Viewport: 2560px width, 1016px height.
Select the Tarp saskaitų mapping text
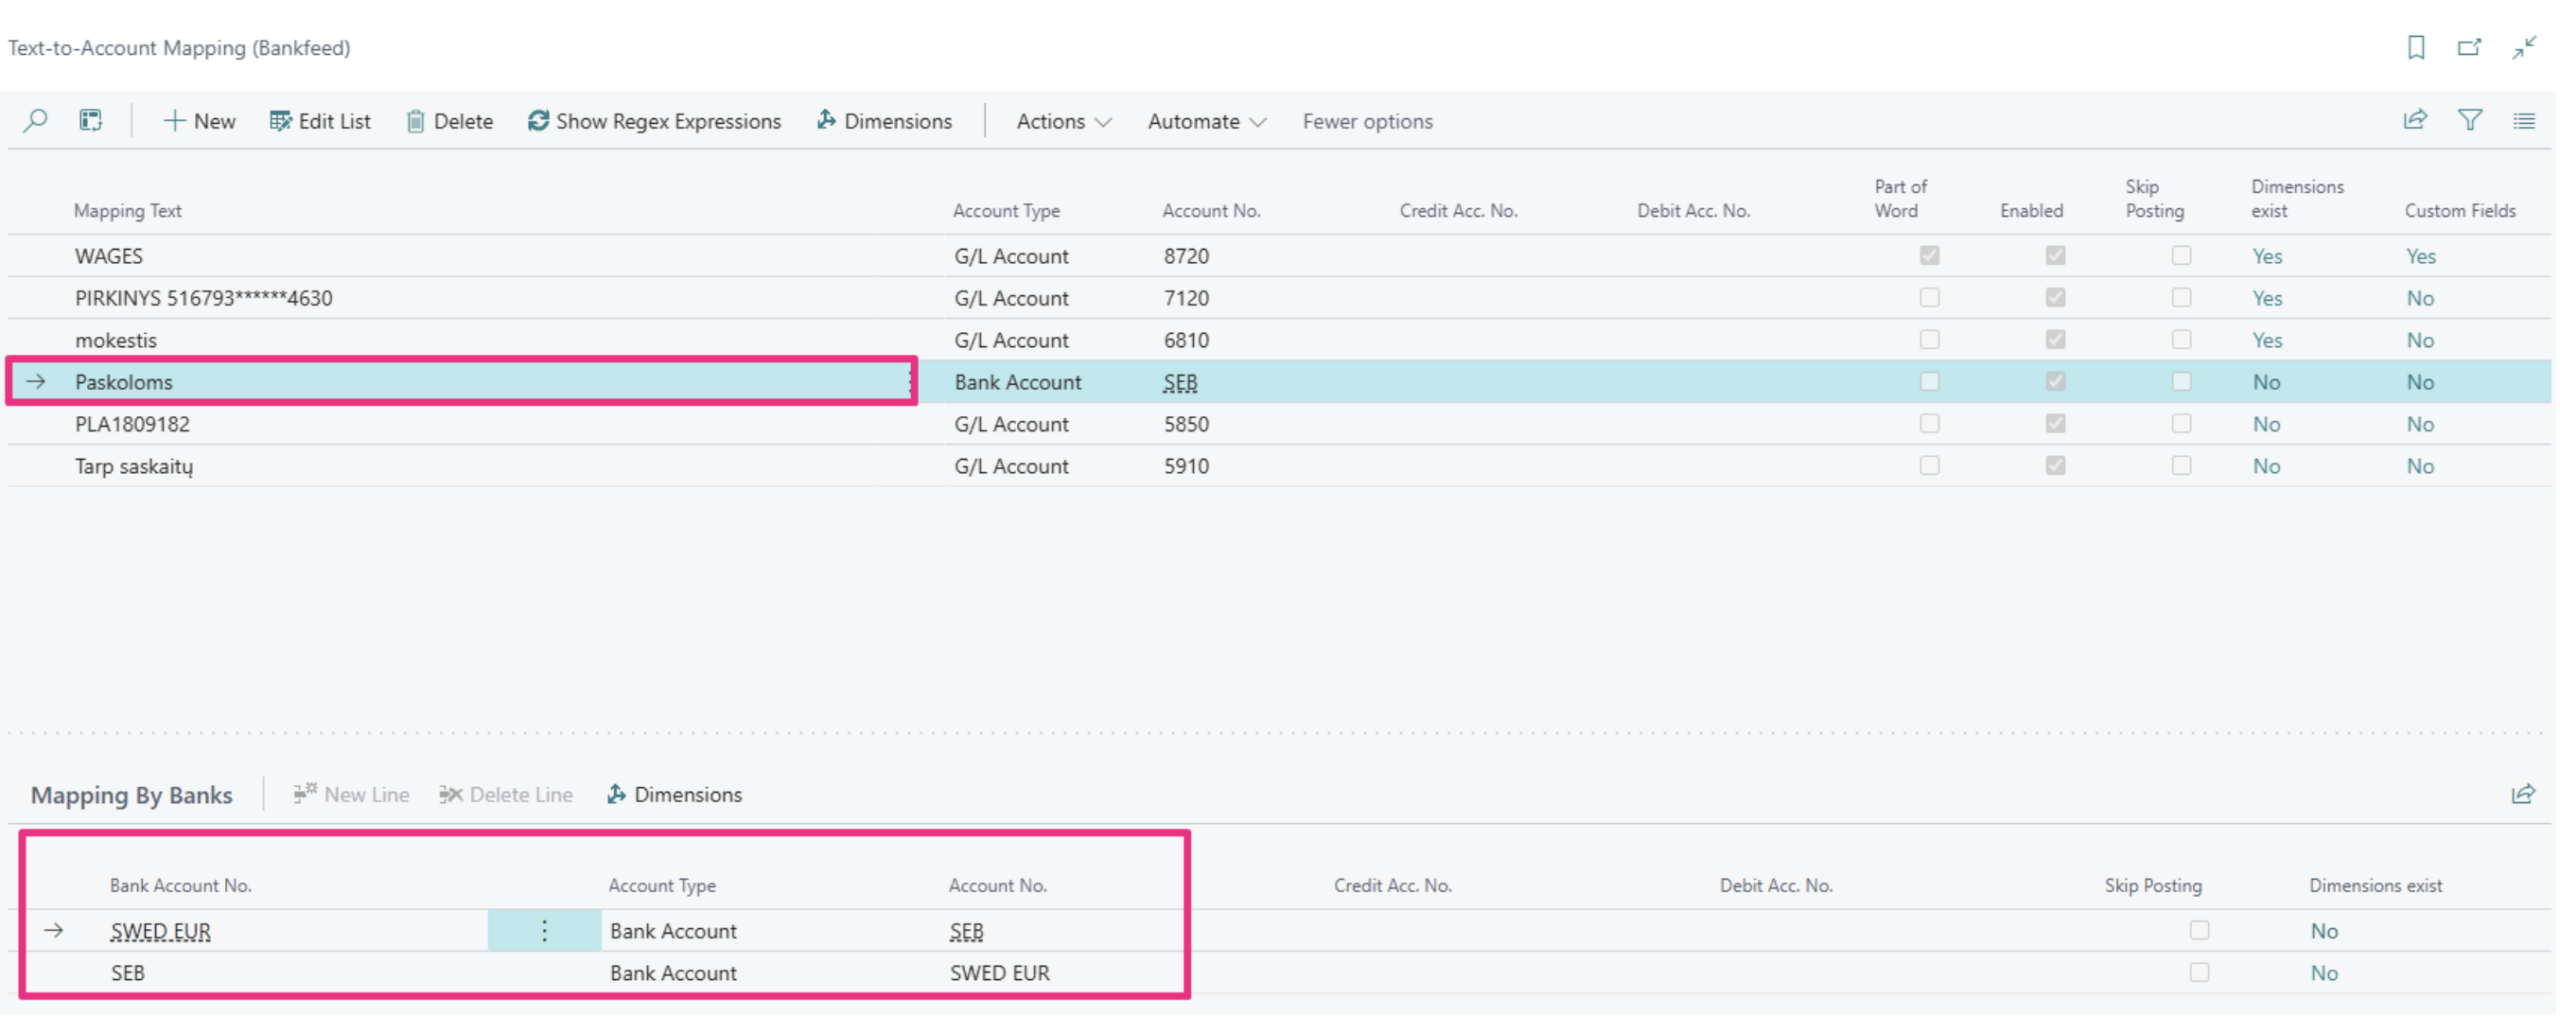click(134, 466)
